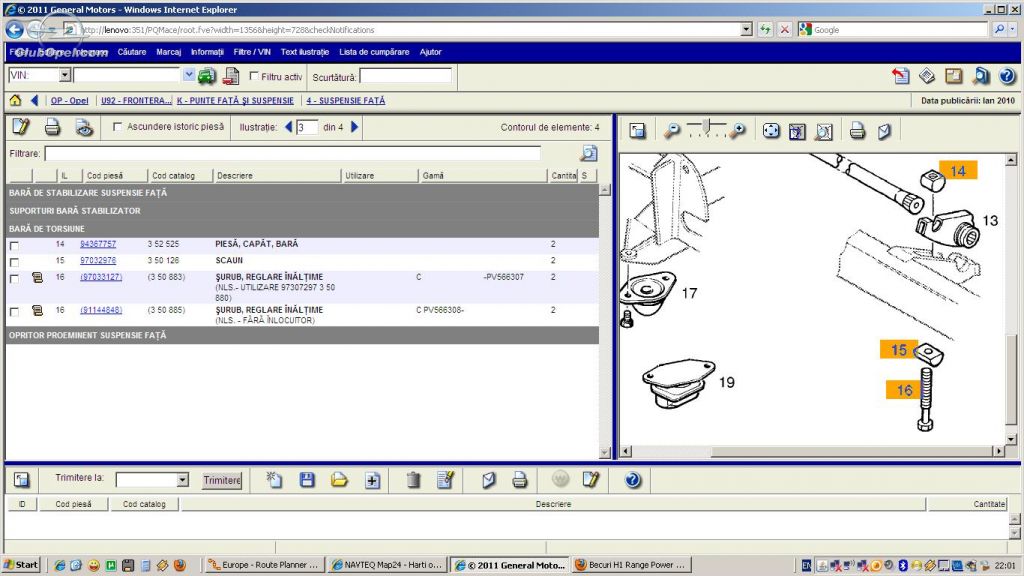Select checkbox for part (91144848)
1024x576 pixels.
pyautogui.click(x=14, y=312)
